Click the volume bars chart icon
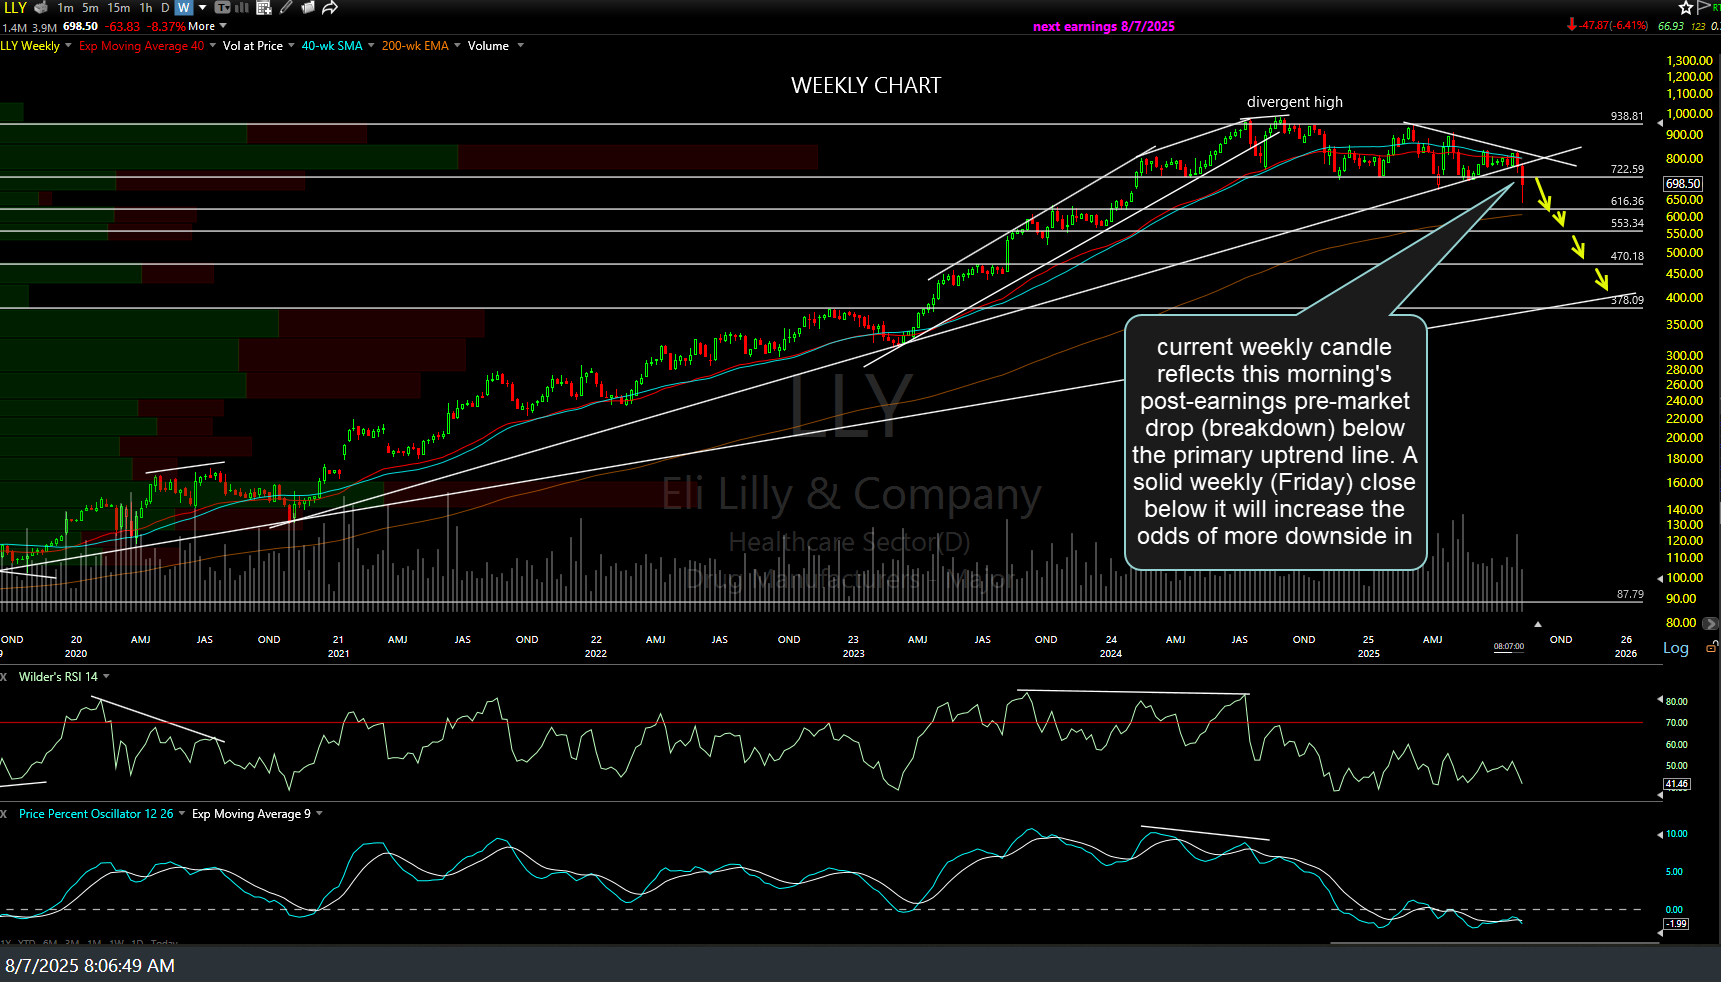 click(242, 8)
